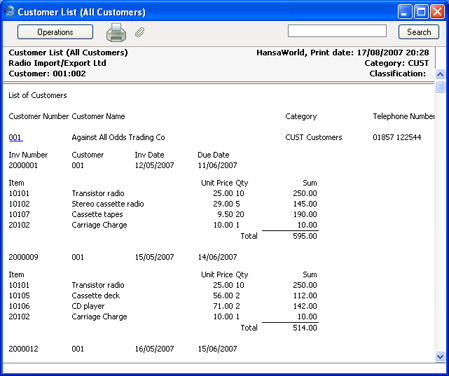Click the 'Due Date' column label
The height and width of the screenshot is (376, 449).
click(213, 155)
